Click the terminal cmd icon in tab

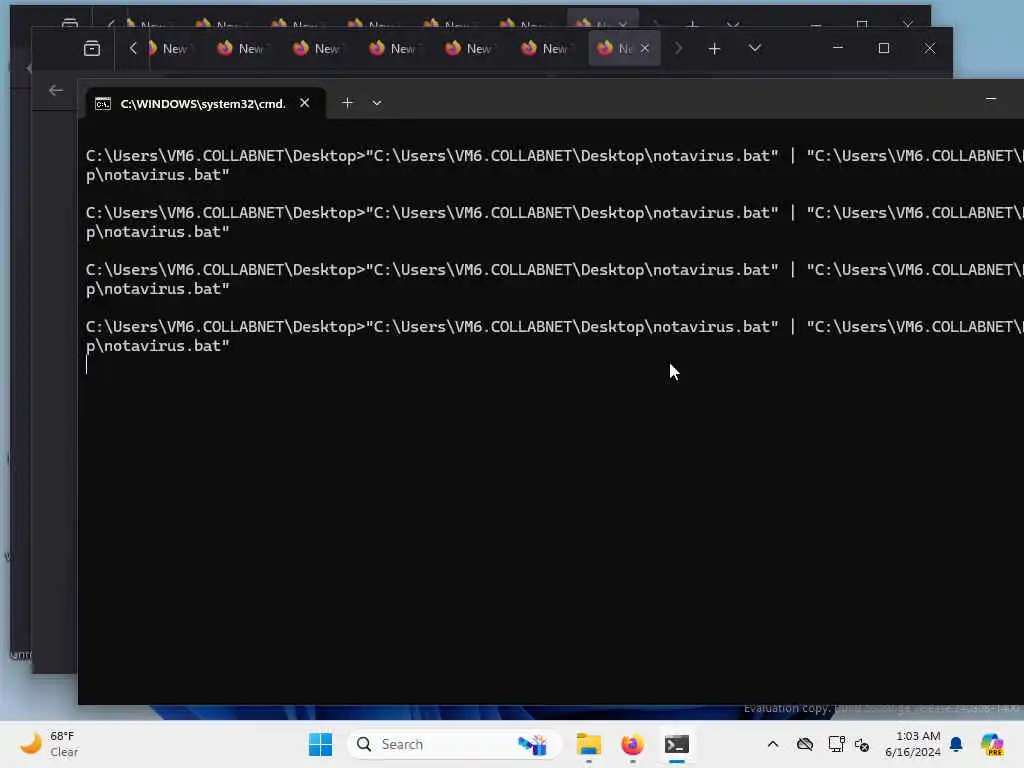(103, 104)
